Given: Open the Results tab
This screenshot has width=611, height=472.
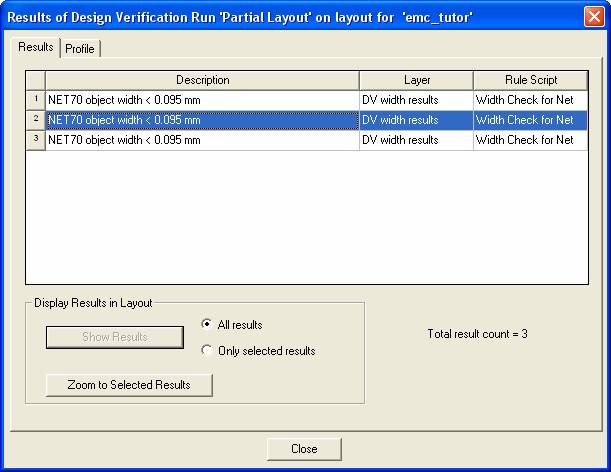Looking at the screenshot, I should [x=36, y=48].
